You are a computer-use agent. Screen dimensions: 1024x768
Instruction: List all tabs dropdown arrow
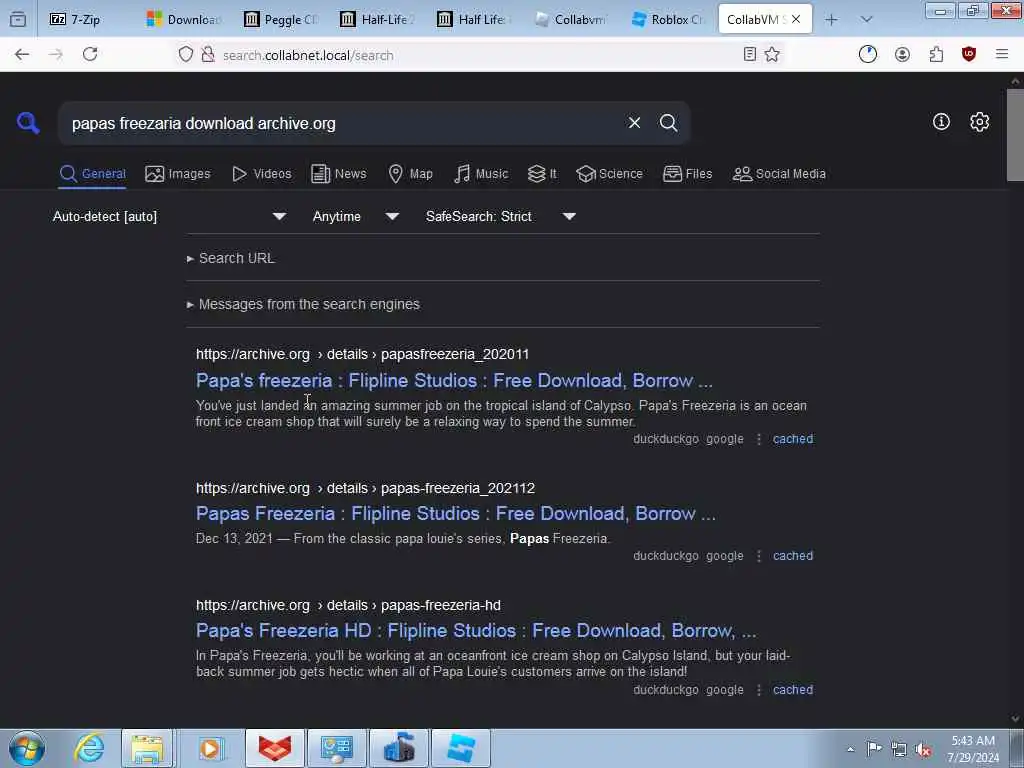click(866, 20)
